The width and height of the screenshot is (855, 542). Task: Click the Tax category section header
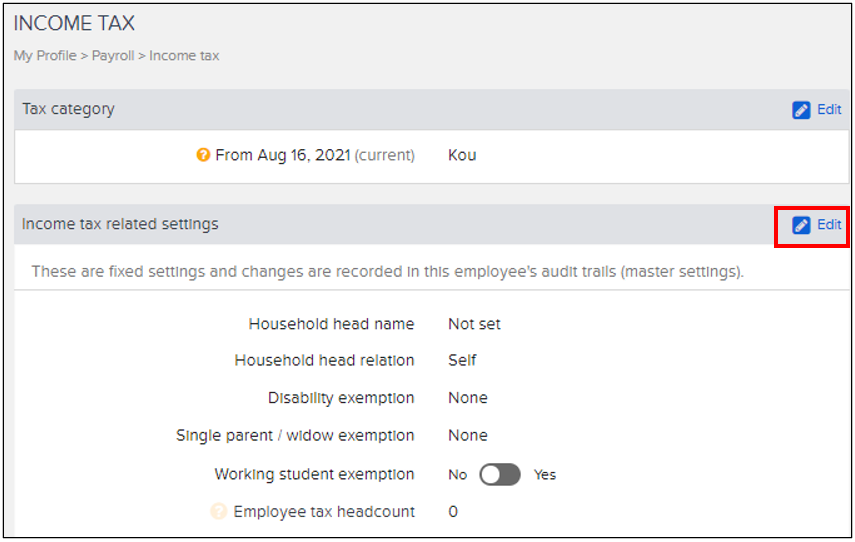(69, 109)
